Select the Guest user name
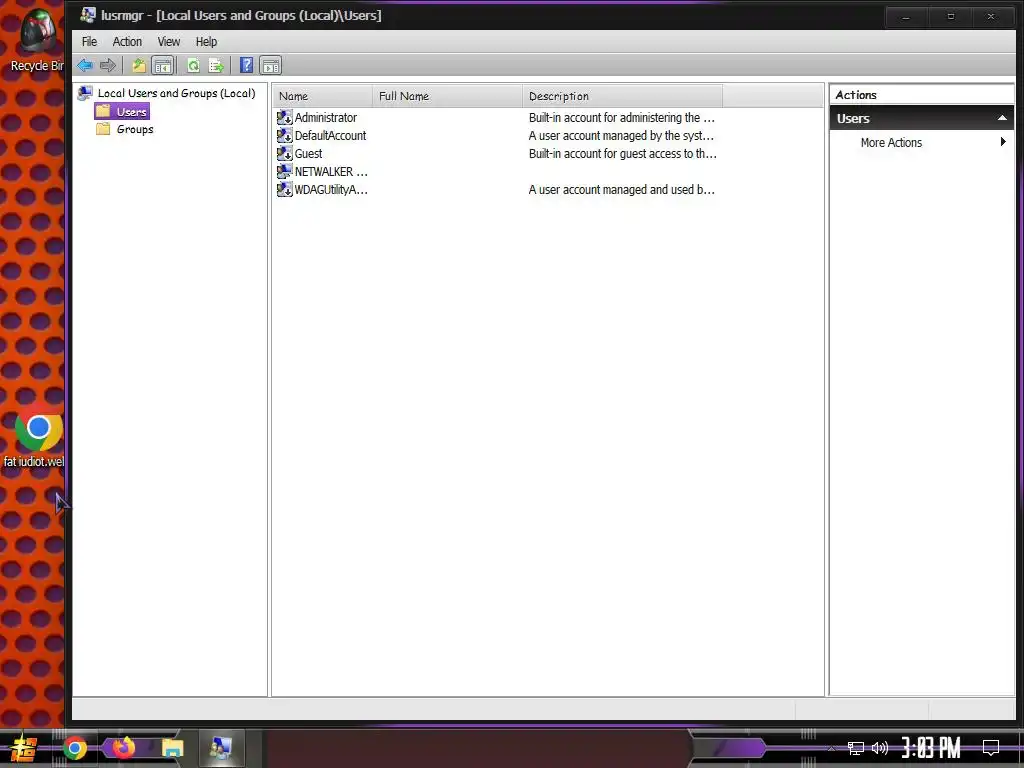The image size is (1024, 768). 308,153
